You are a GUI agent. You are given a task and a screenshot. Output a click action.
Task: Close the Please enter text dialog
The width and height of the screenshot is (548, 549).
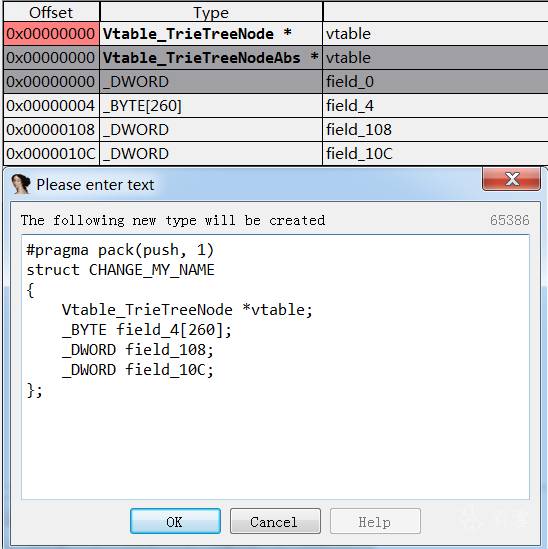click(x=511, y=179)
